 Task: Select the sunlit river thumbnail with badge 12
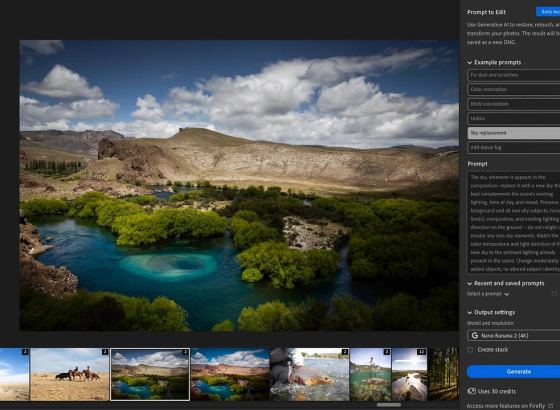[x=409, y=374]
